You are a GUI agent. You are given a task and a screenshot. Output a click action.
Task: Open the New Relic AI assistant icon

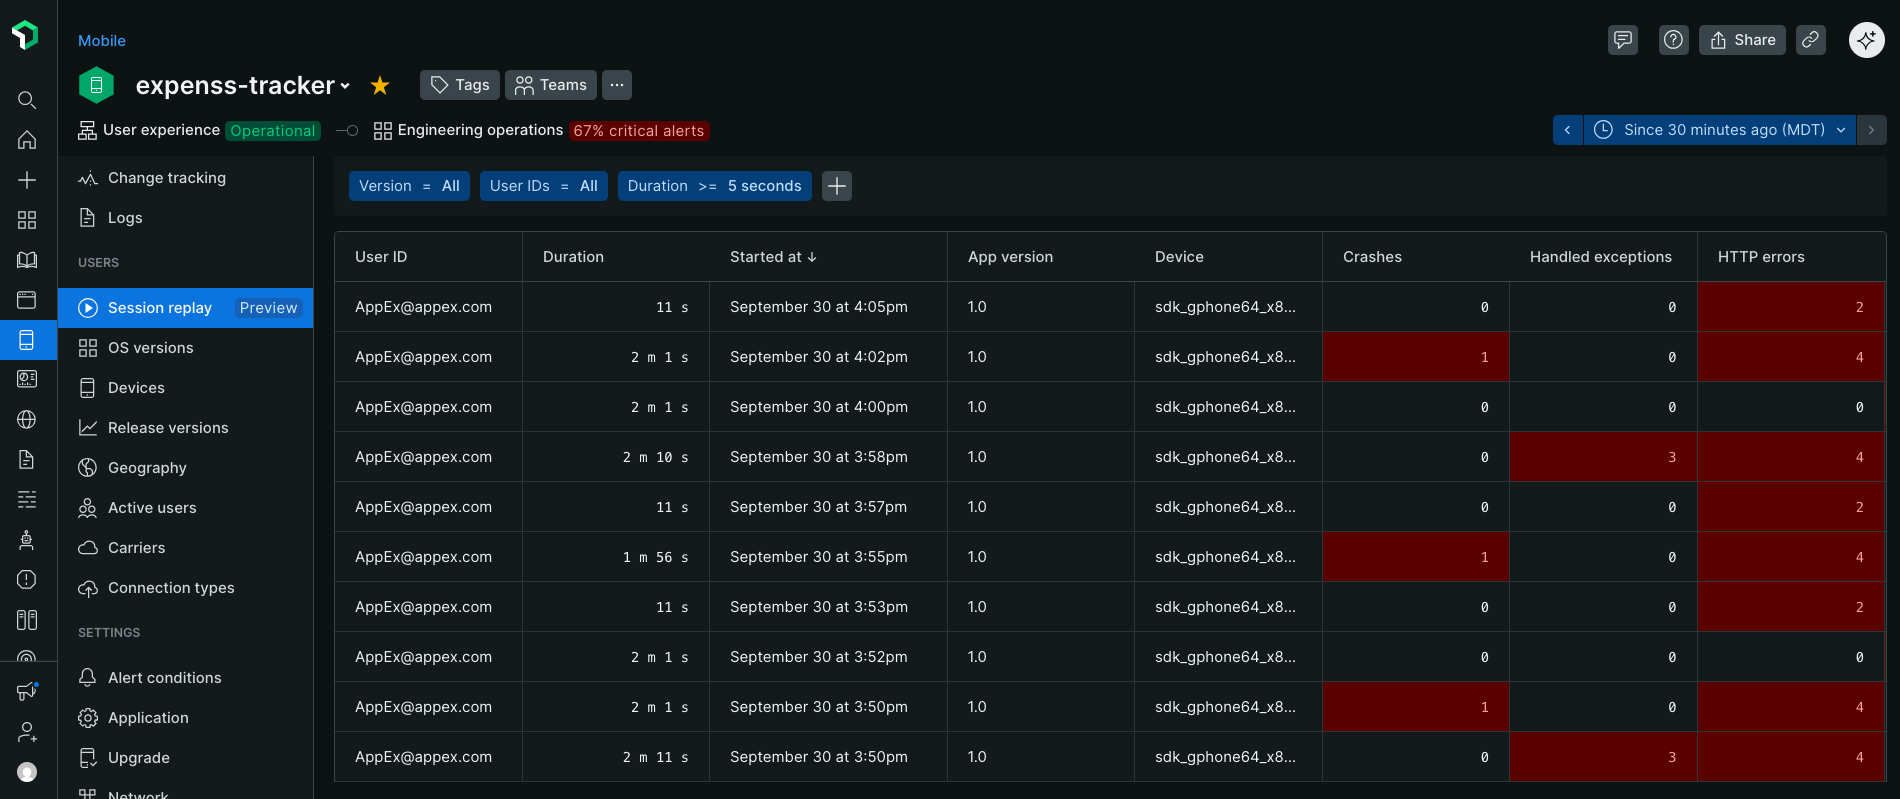[1866, 40]
